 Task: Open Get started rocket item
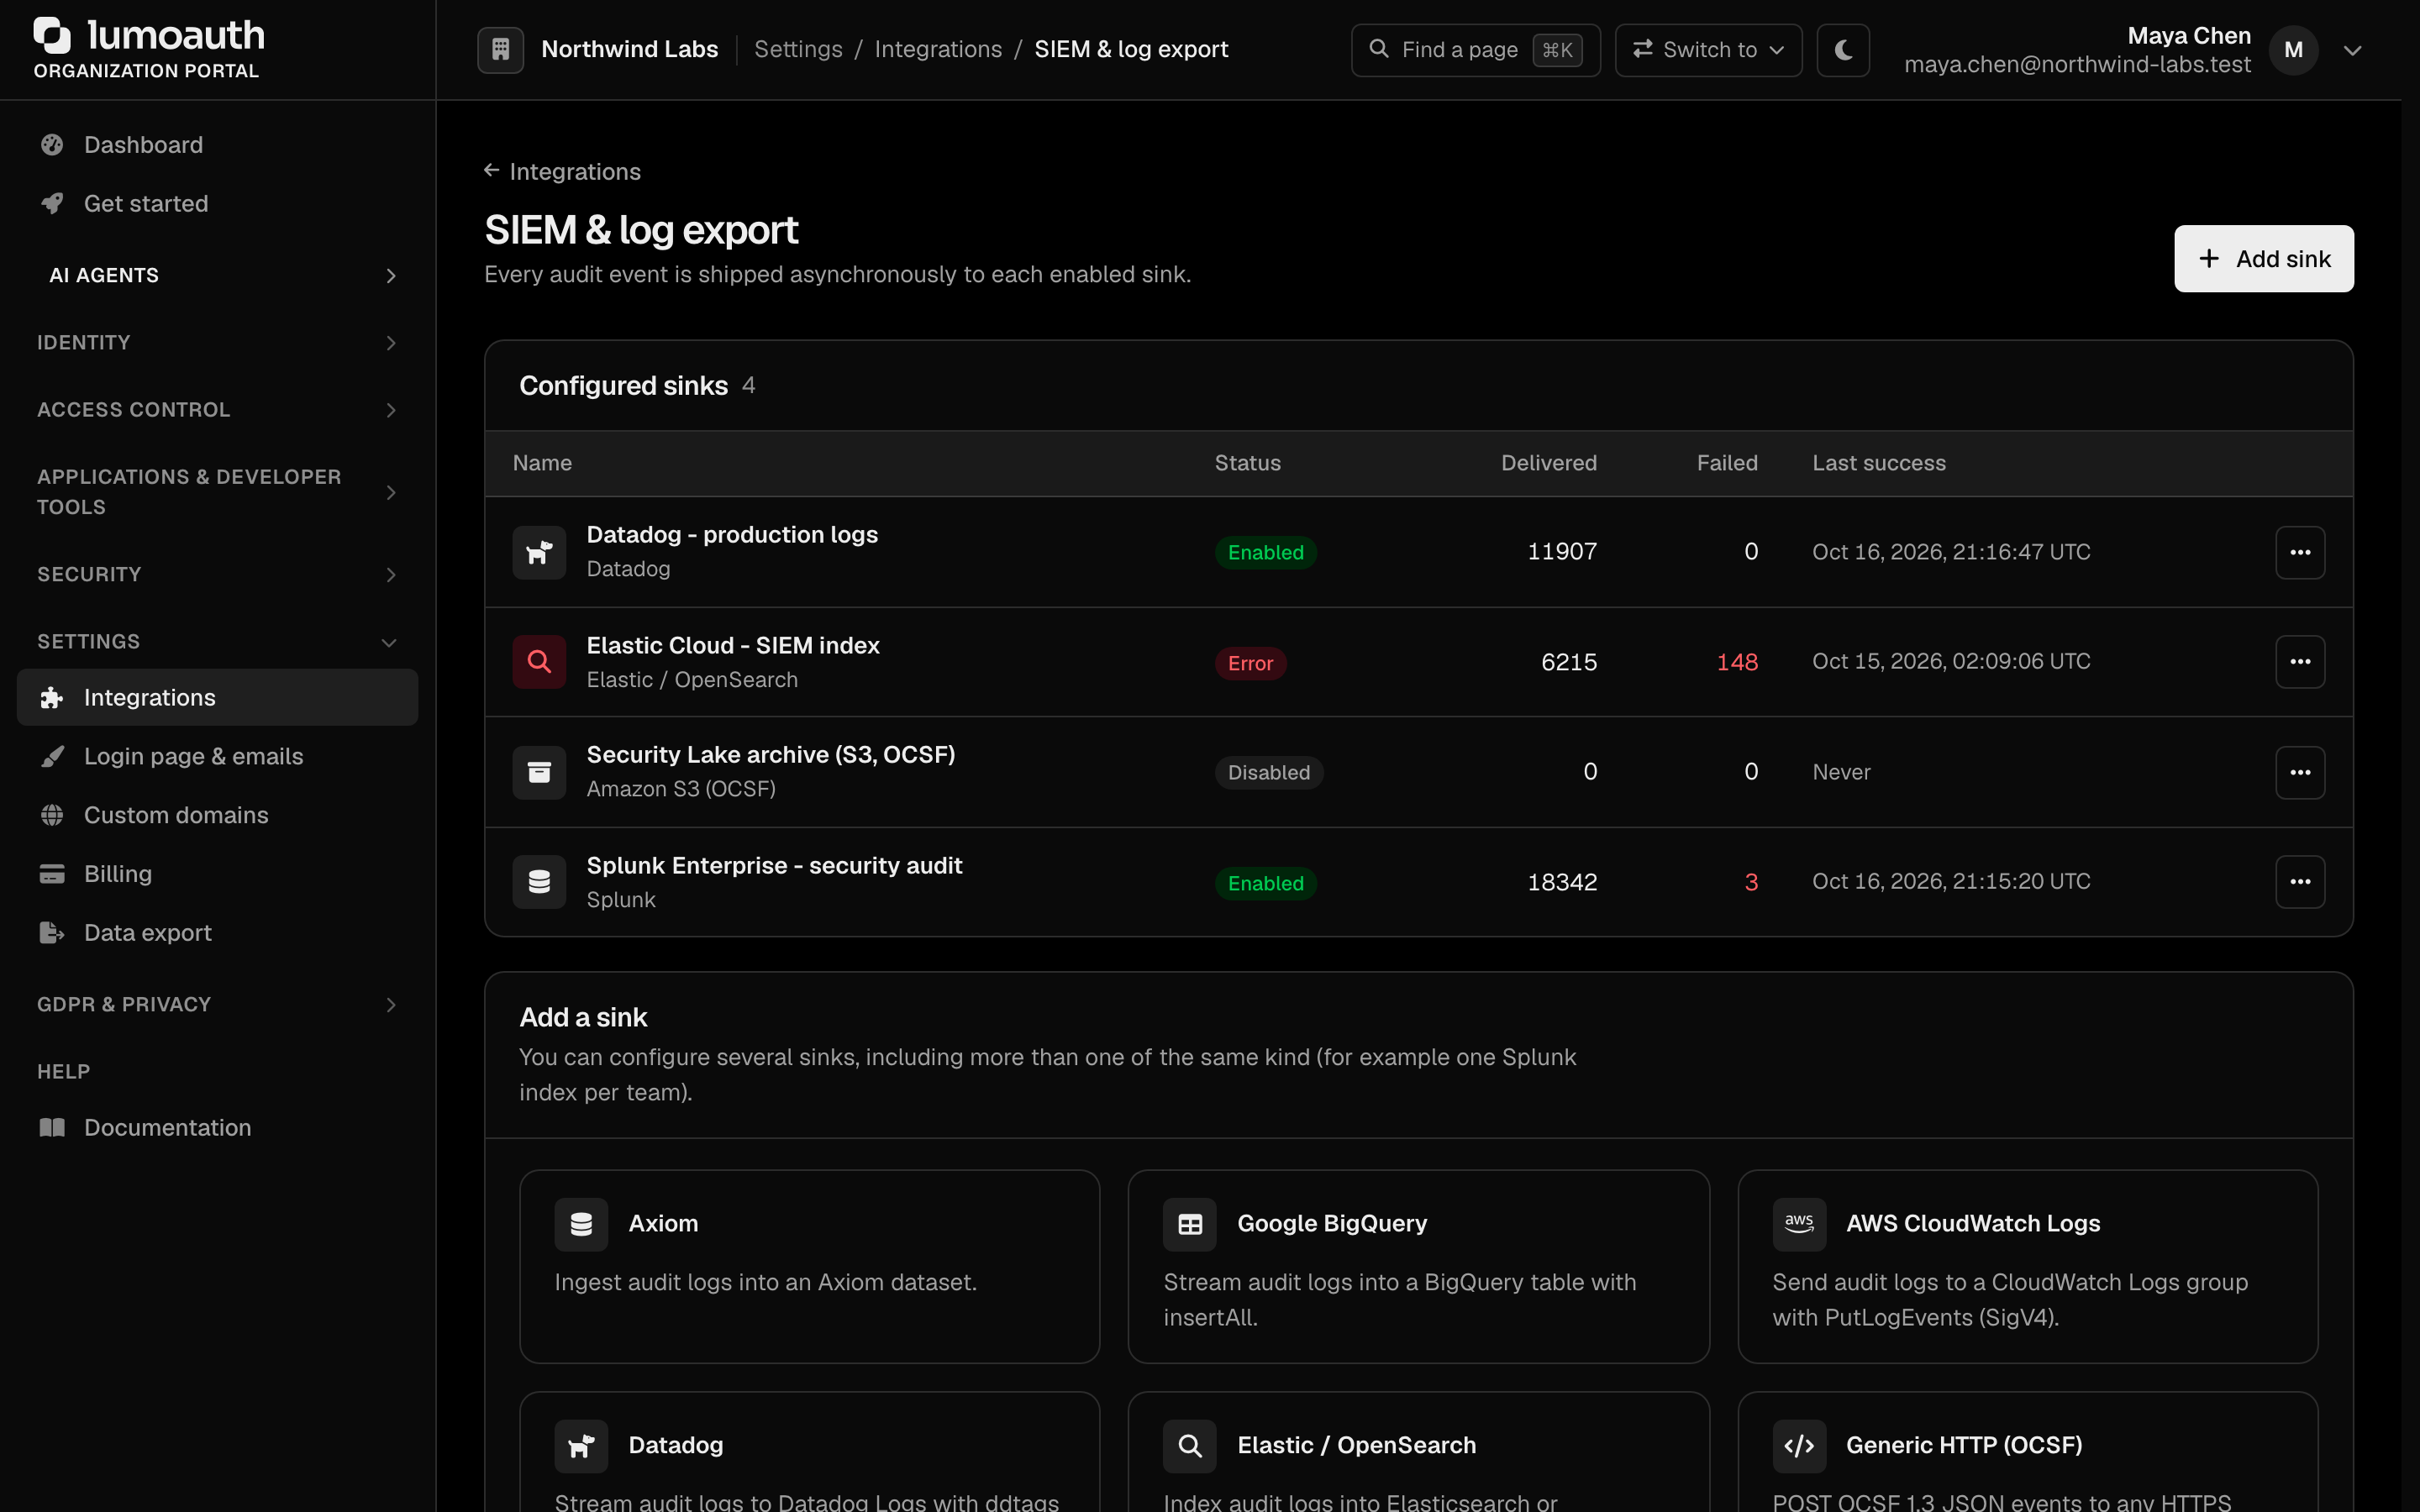click(x=217, y=204)
